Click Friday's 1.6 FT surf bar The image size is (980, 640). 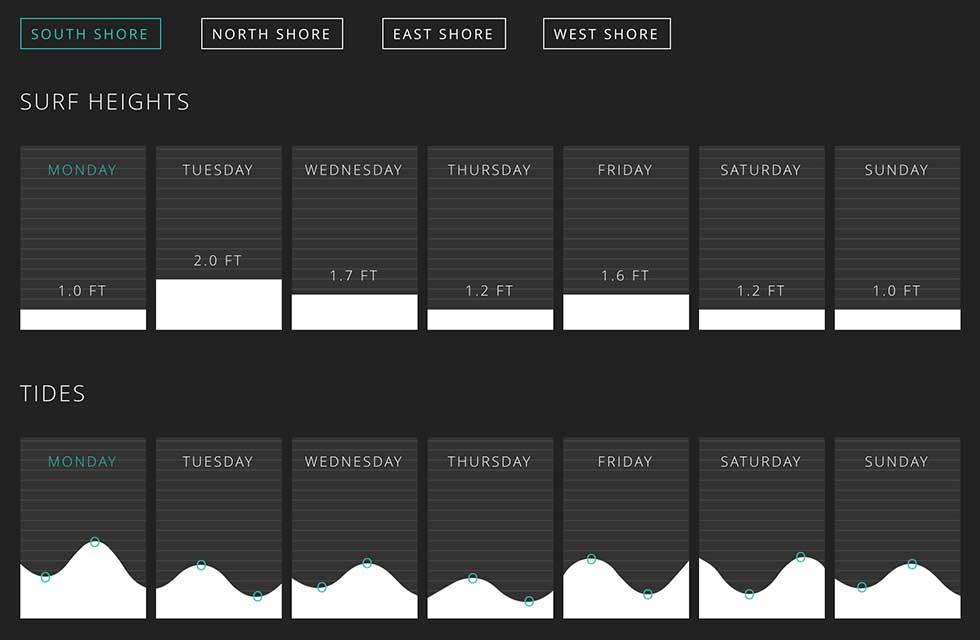[625, 311]
